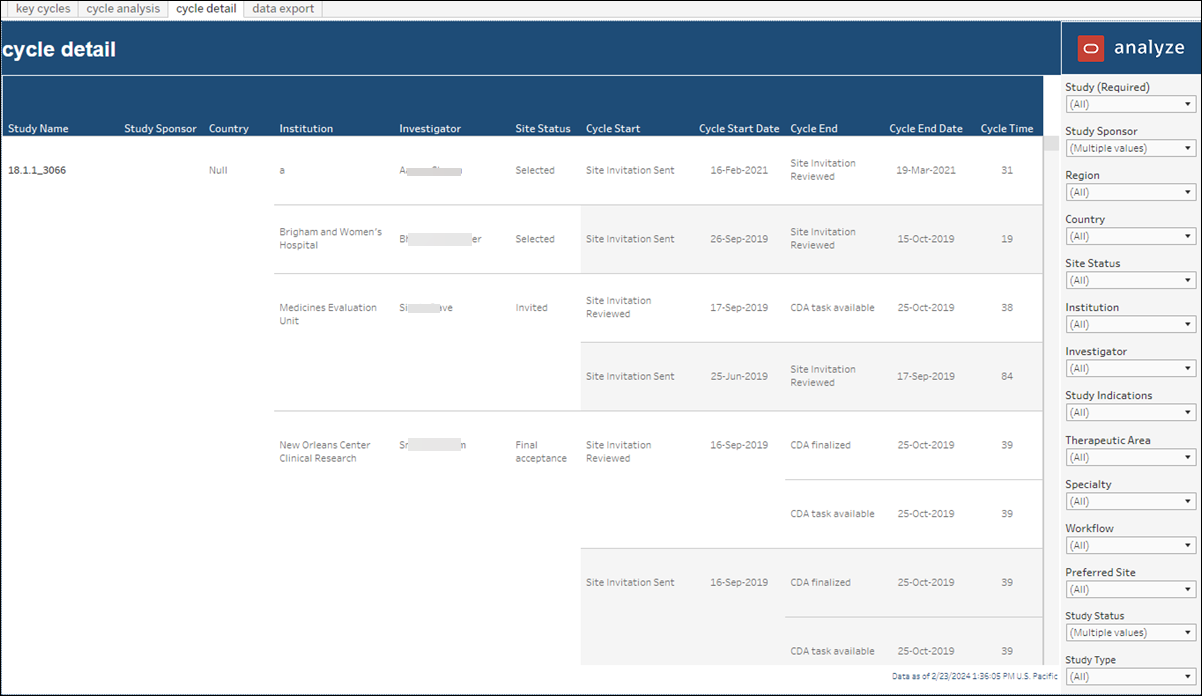Open the Investigator filter dropdown

pos(1130,369)
